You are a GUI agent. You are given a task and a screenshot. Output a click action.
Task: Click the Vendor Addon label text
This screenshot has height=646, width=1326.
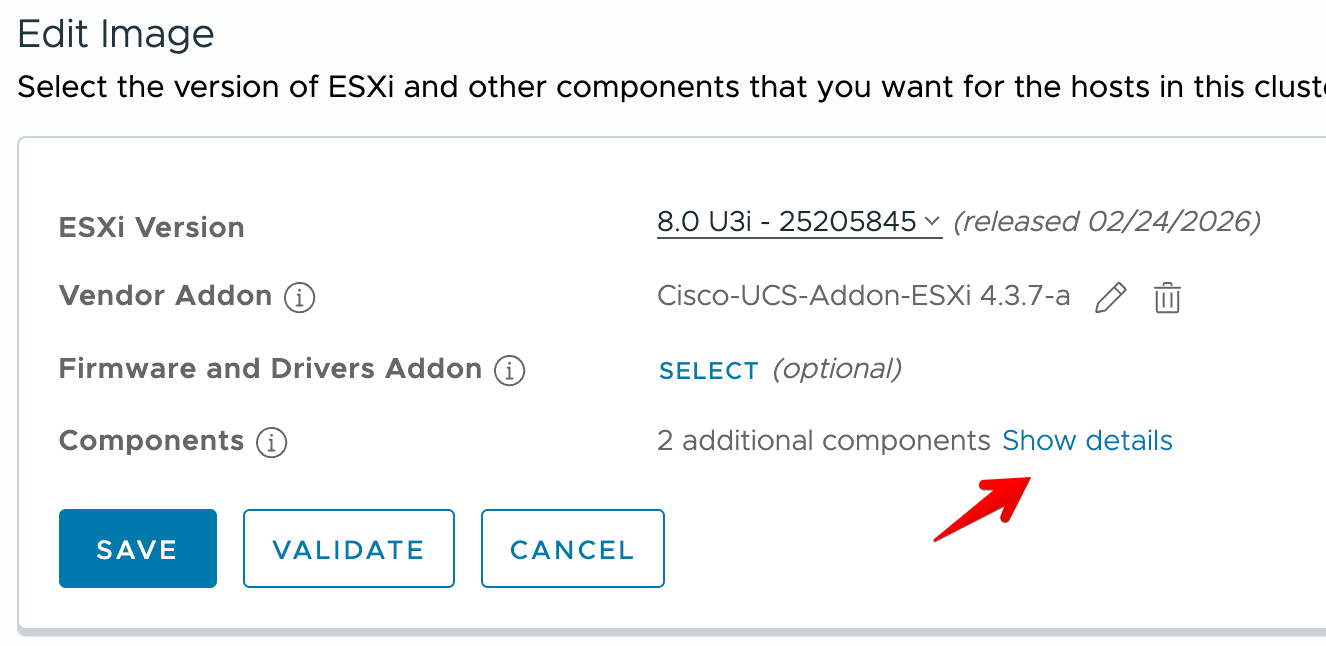[165, 296]
